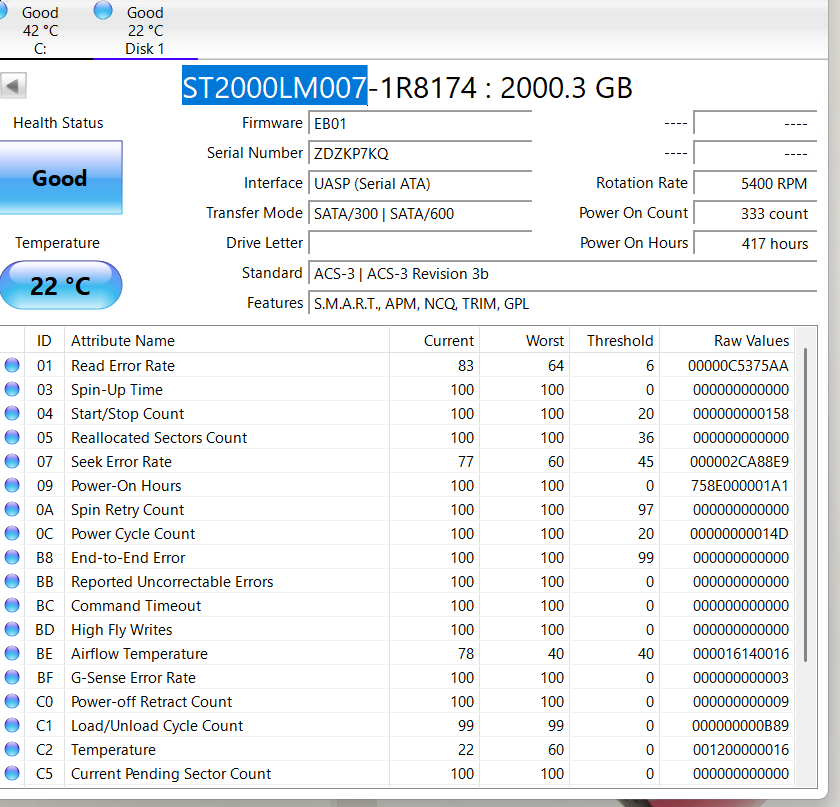840x807 pixels.
Task: Click status orb for End-to-End Error
Action: (12, 557)
